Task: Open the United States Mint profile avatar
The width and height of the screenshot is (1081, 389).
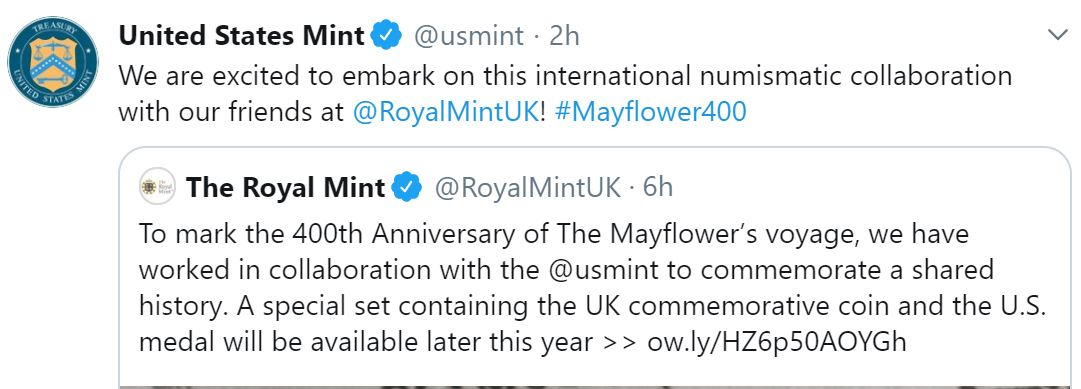Action: [x=52, y=62]
